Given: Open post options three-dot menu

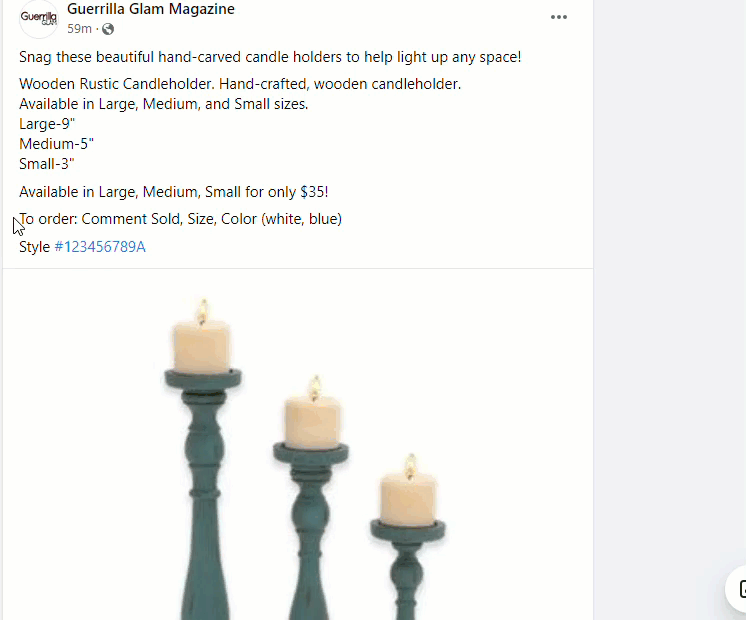Looking at the screenshot, I should (x=559, y=17).
